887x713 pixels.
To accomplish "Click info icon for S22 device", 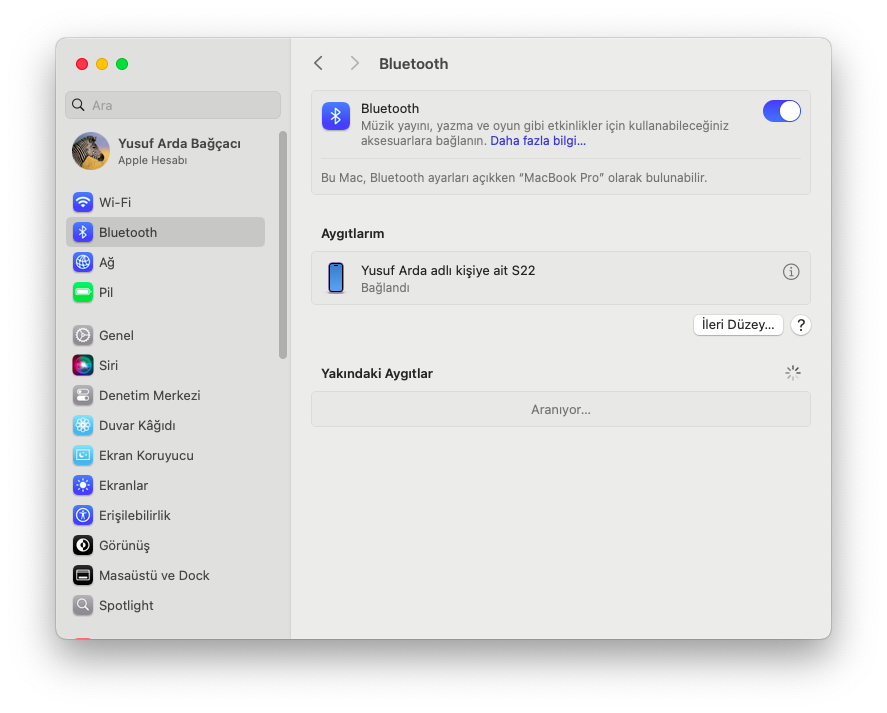I will pos(791,272).
